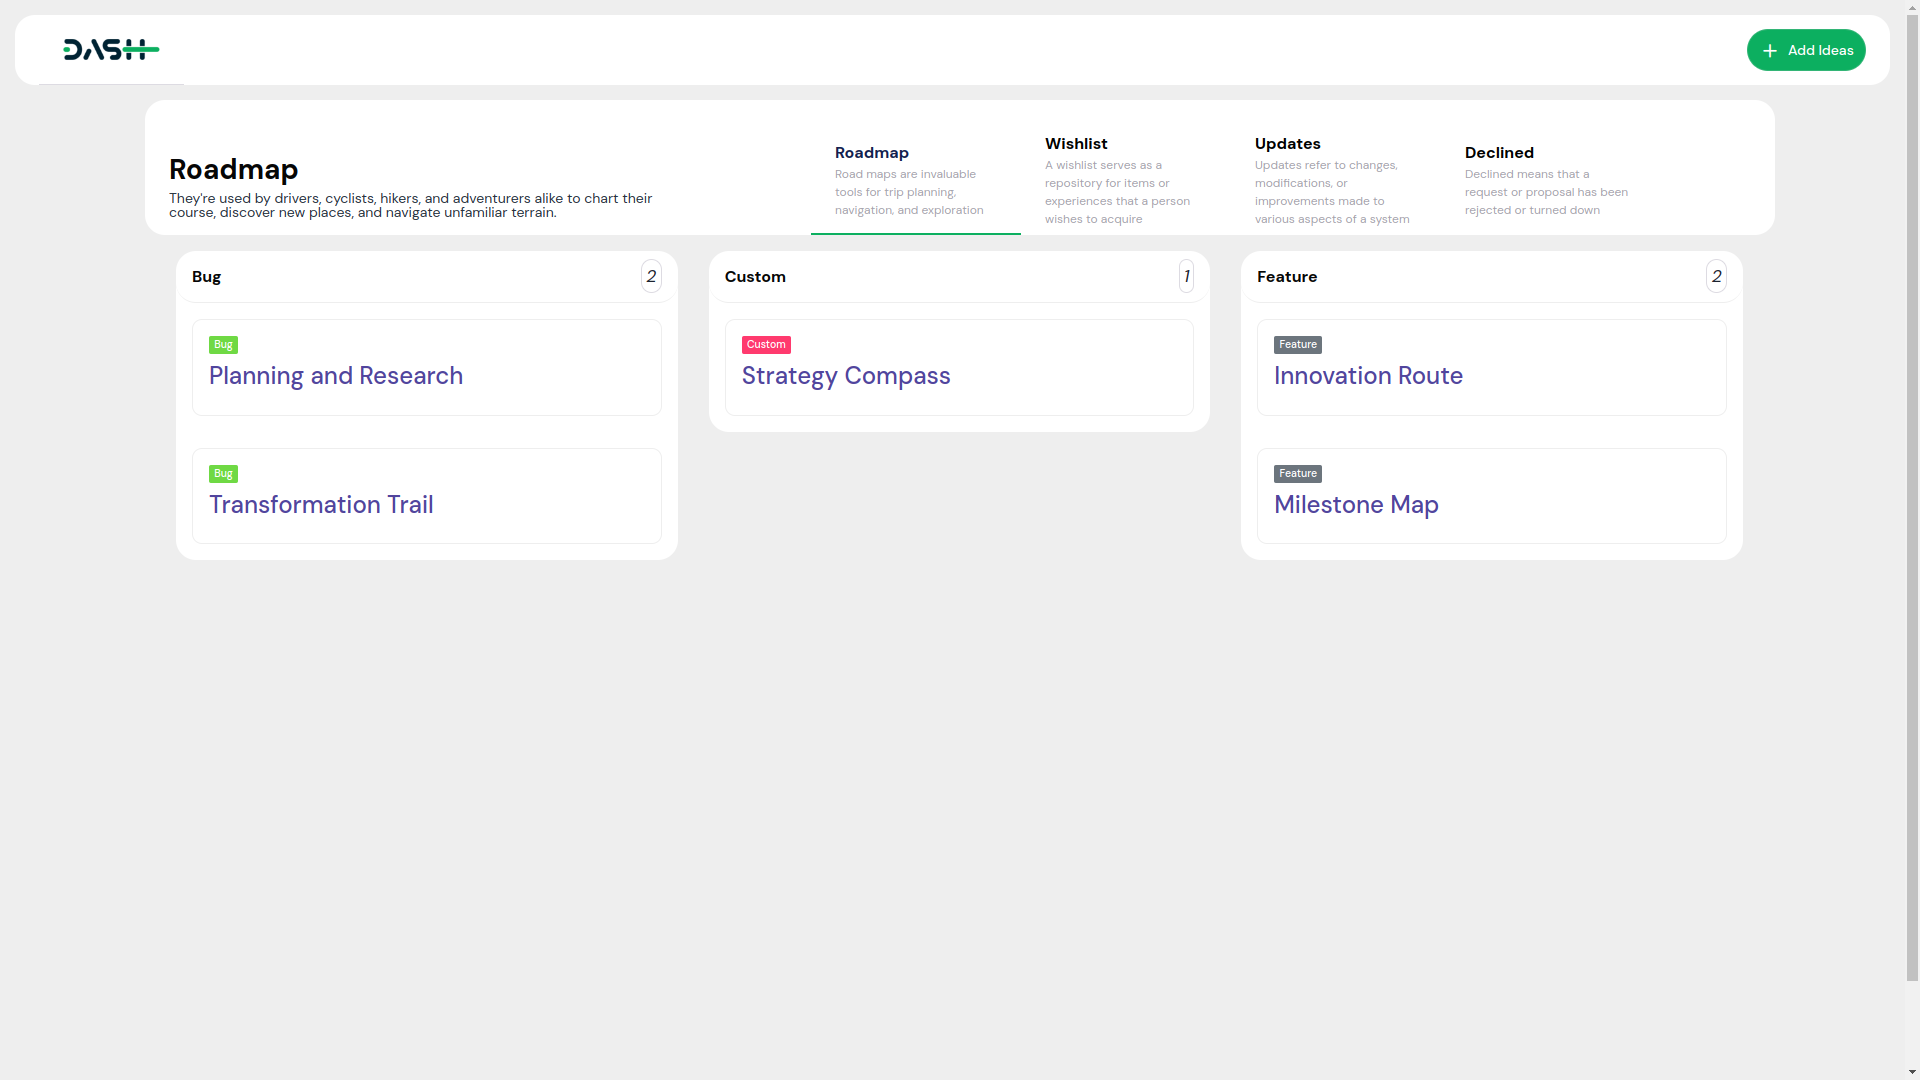Open the Innovation Route card
Screen dimensions: 1920x1080
click(x=1367, y=376)
